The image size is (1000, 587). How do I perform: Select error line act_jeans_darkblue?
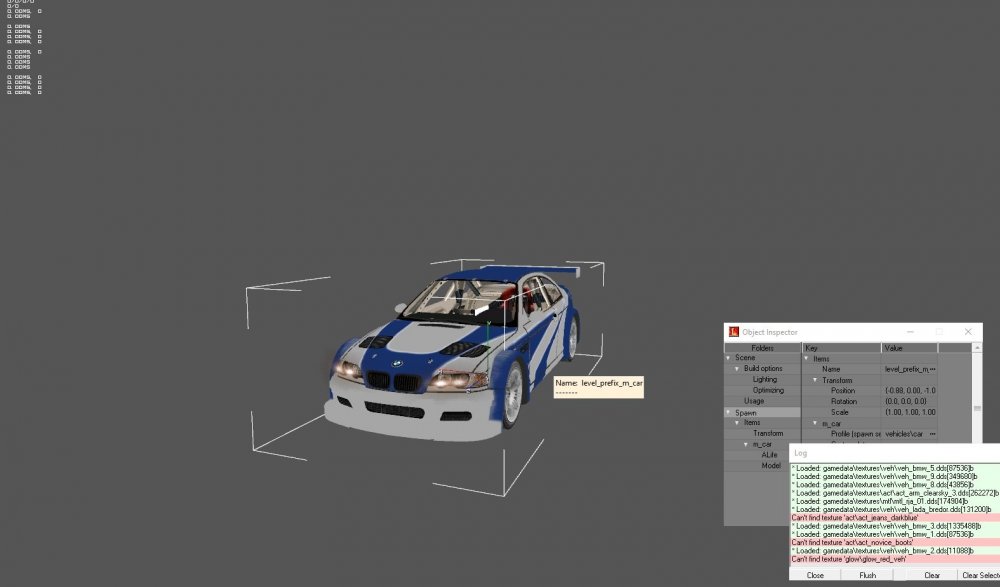pyautogui.click(x=895, y=518)
